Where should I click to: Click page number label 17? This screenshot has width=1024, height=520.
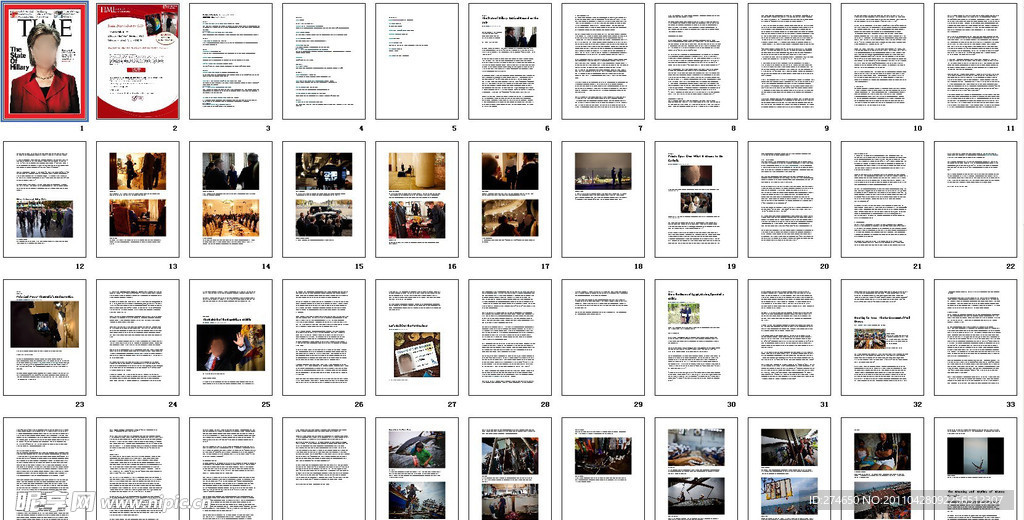[545, 266]
